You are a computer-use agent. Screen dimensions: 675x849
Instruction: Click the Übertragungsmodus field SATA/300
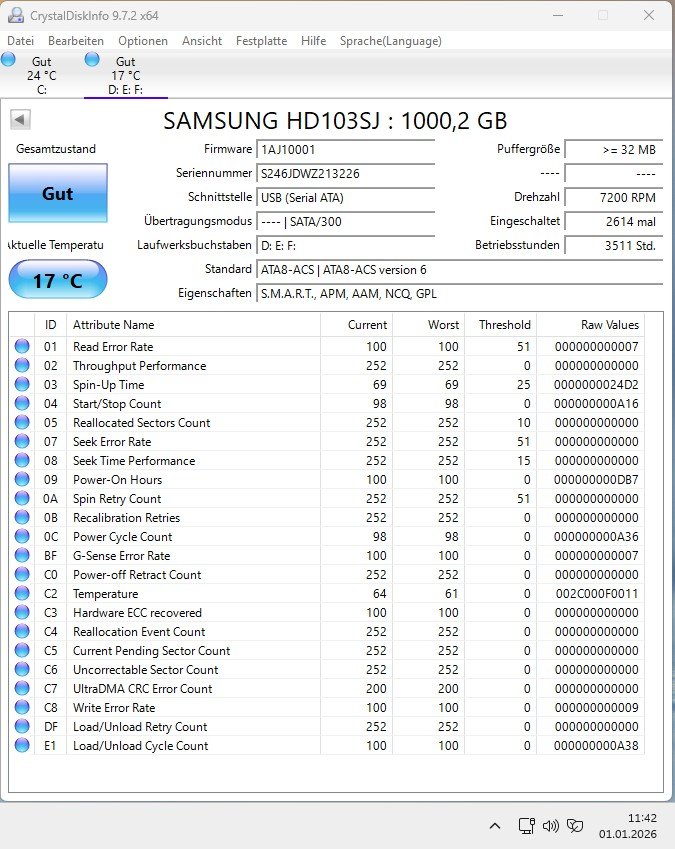tap(345, 221)
